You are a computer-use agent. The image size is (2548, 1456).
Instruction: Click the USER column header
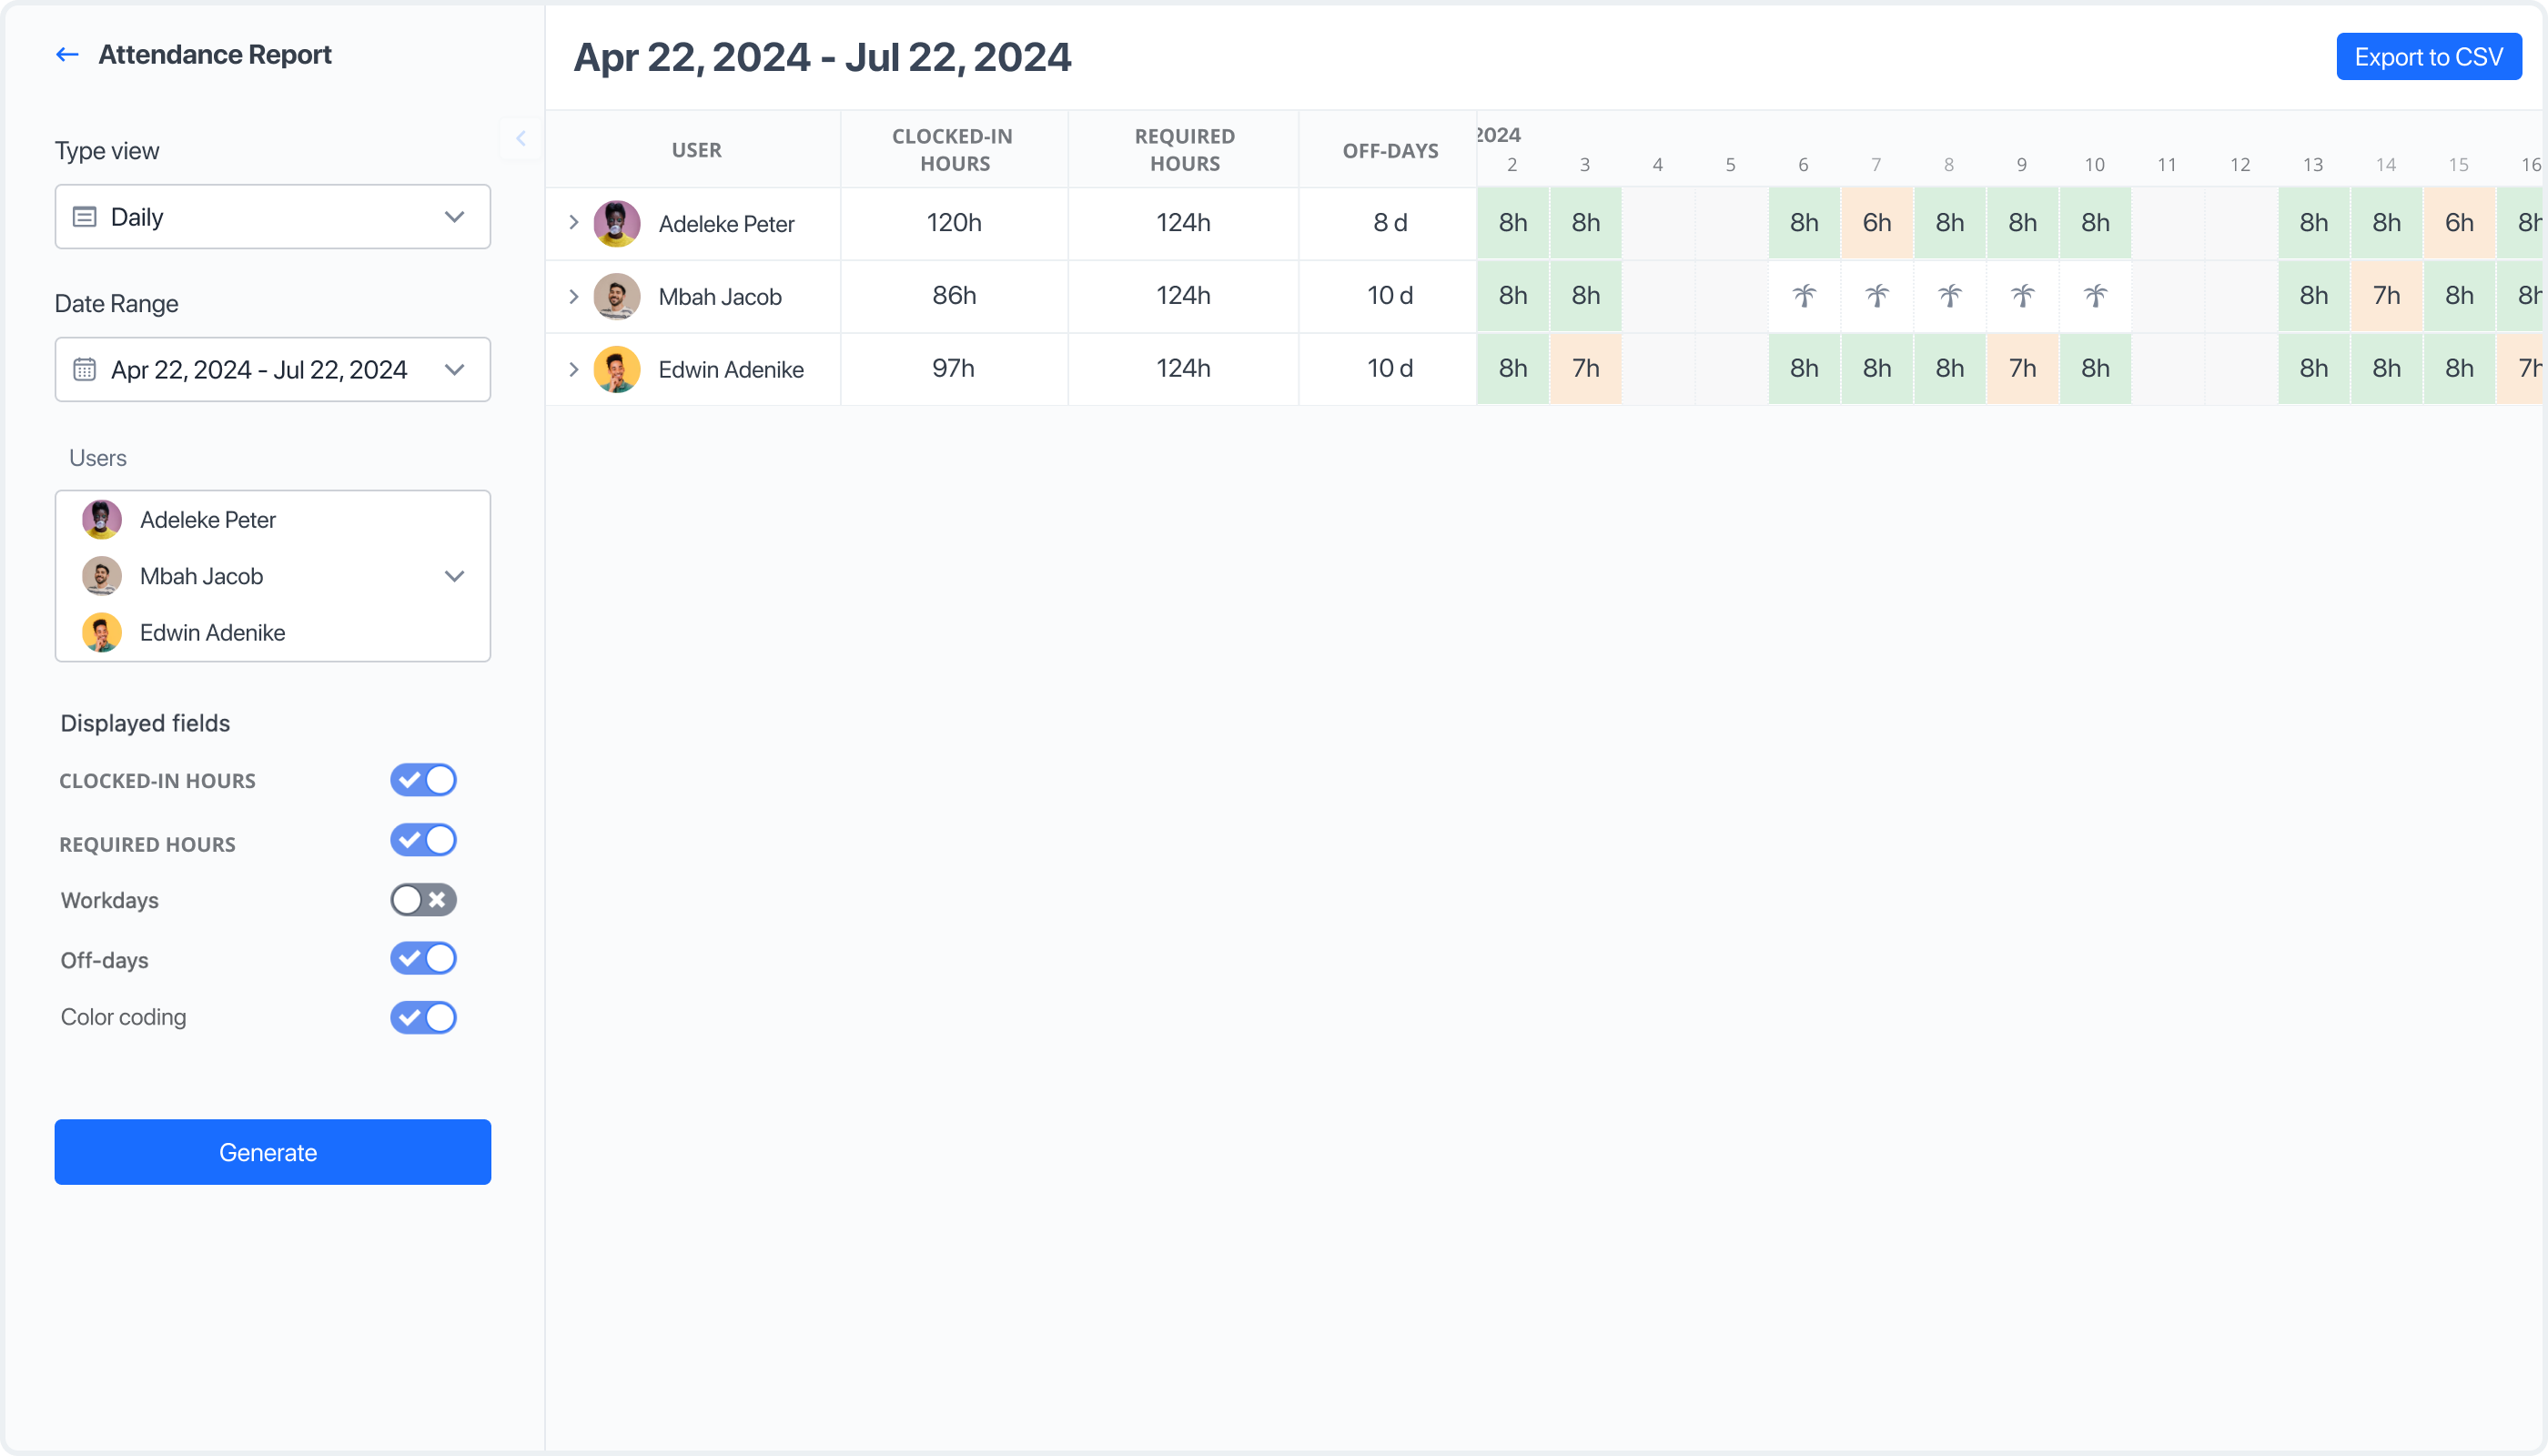pos(696,150)
